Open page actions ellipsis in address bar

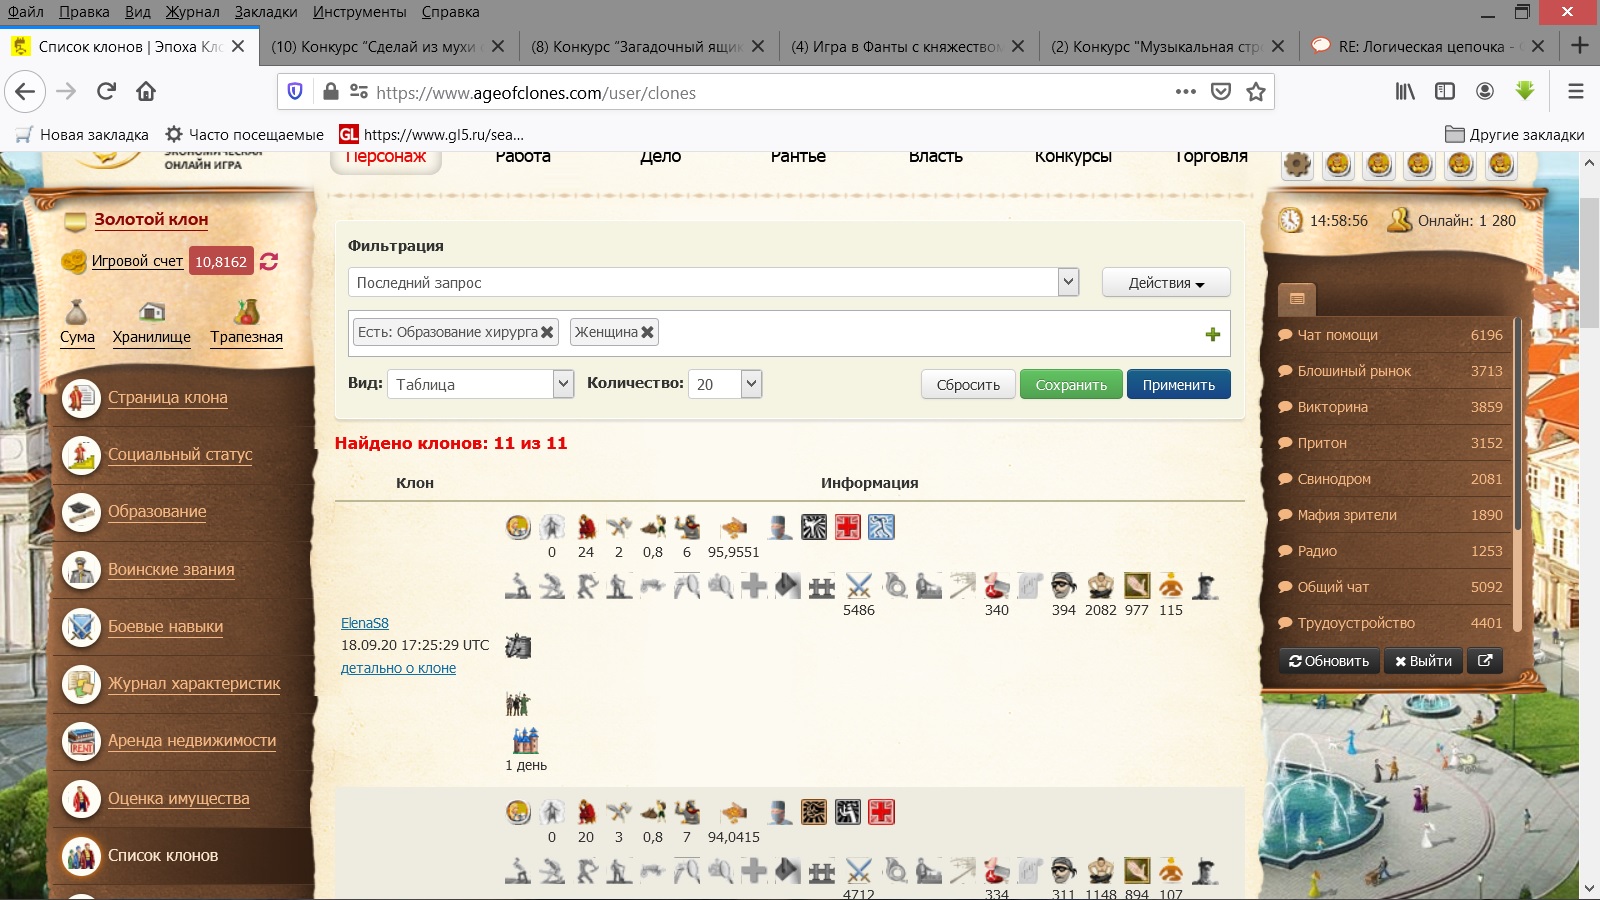coord(1186,92)
